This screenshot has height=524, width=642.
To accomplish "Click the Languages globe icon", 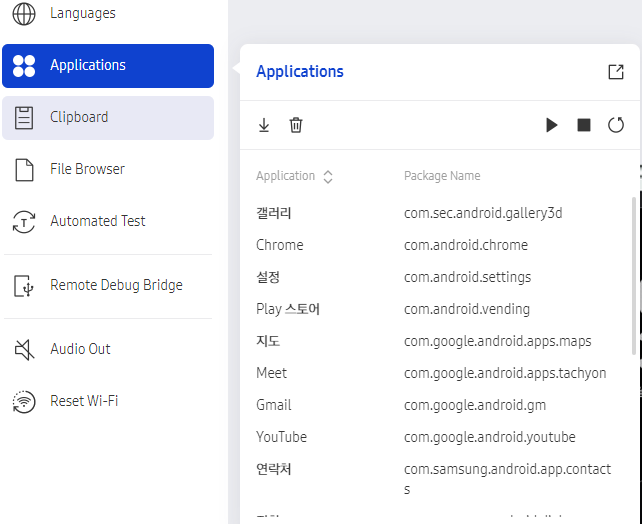I will [x=24, y=14].
